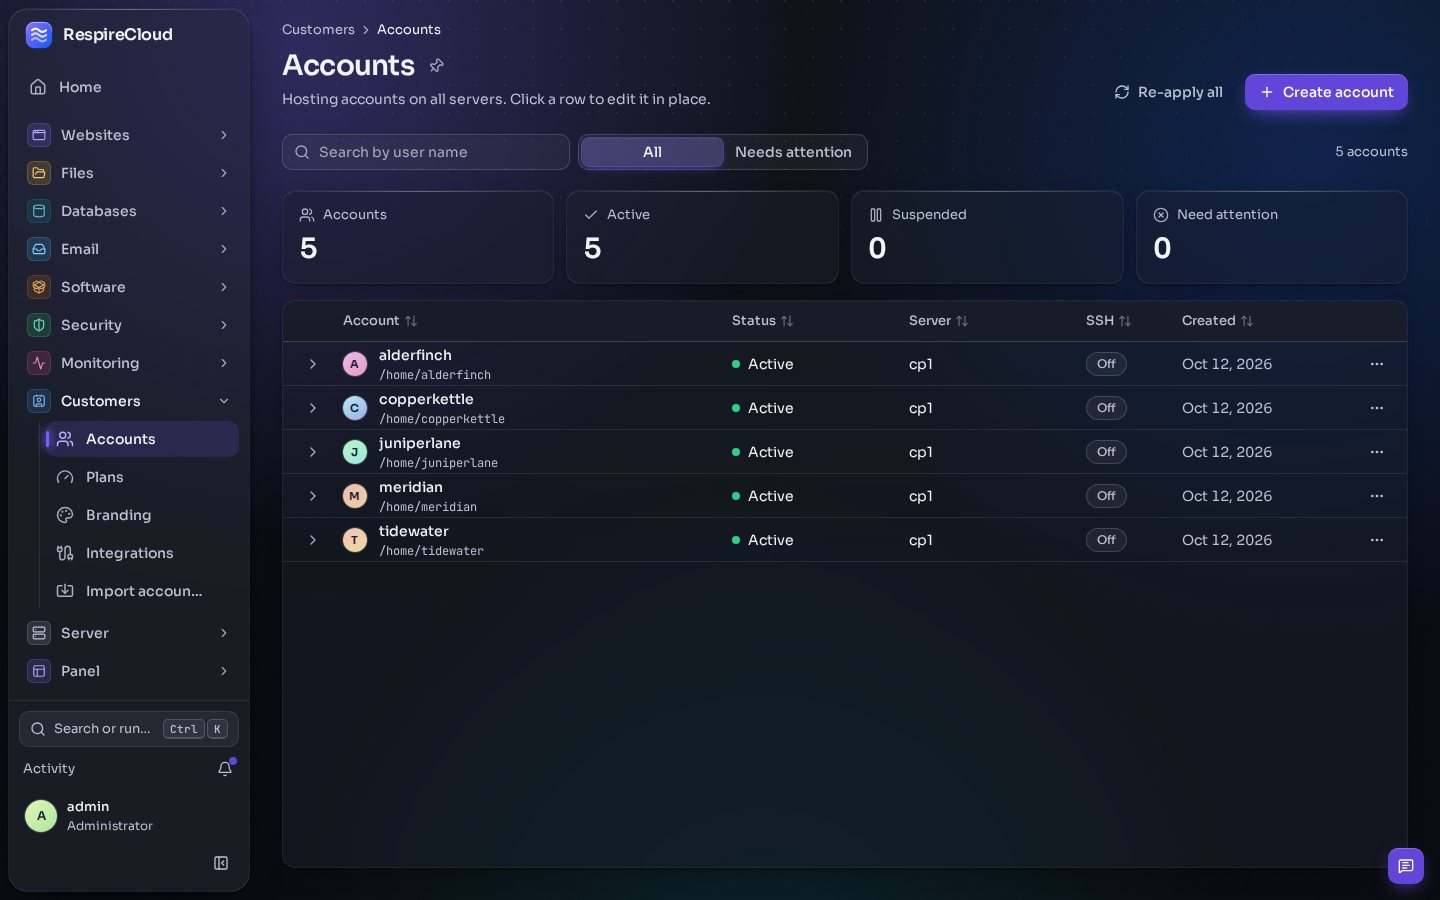Viewport: 1440px width, 900px height.
Task: Click the Websites sidebar icon
Action: point(39,135)
